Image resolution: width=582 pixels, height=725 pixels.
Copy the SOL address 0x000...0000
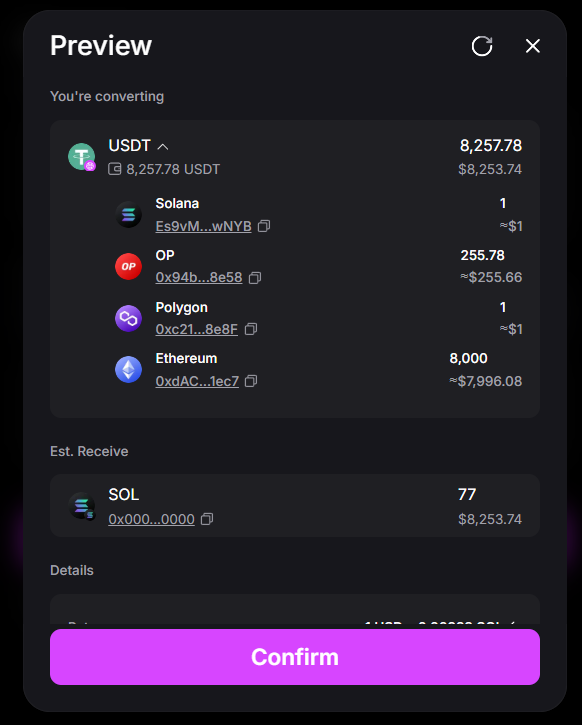[x=207, y=519]
